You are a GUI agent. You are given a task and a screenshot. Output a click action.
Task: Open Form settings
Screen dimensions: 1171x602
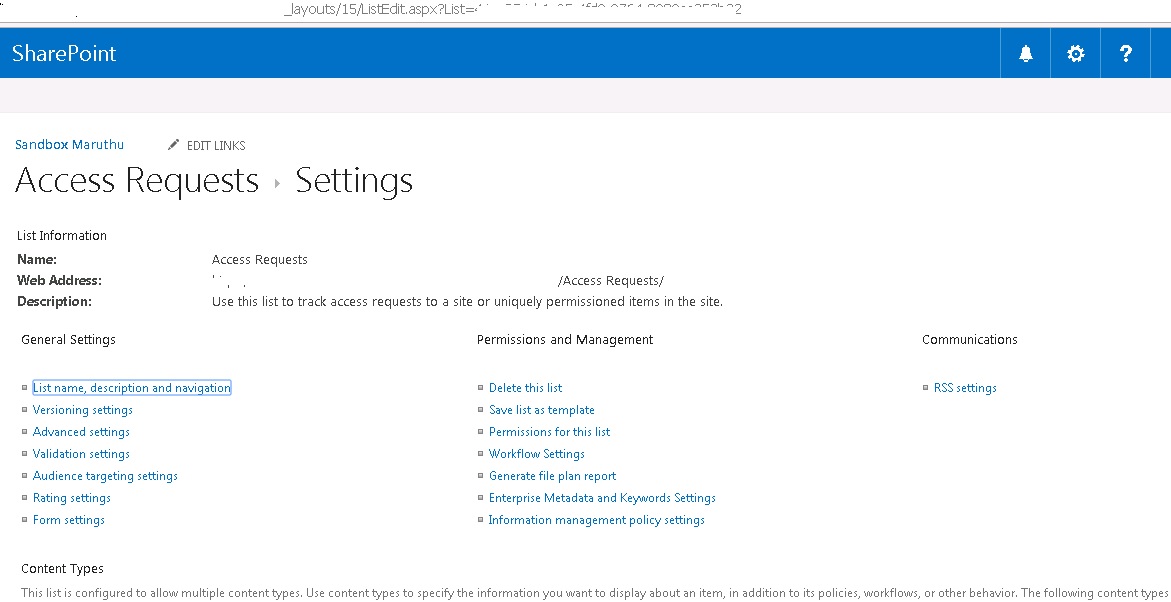coord(68,519)
